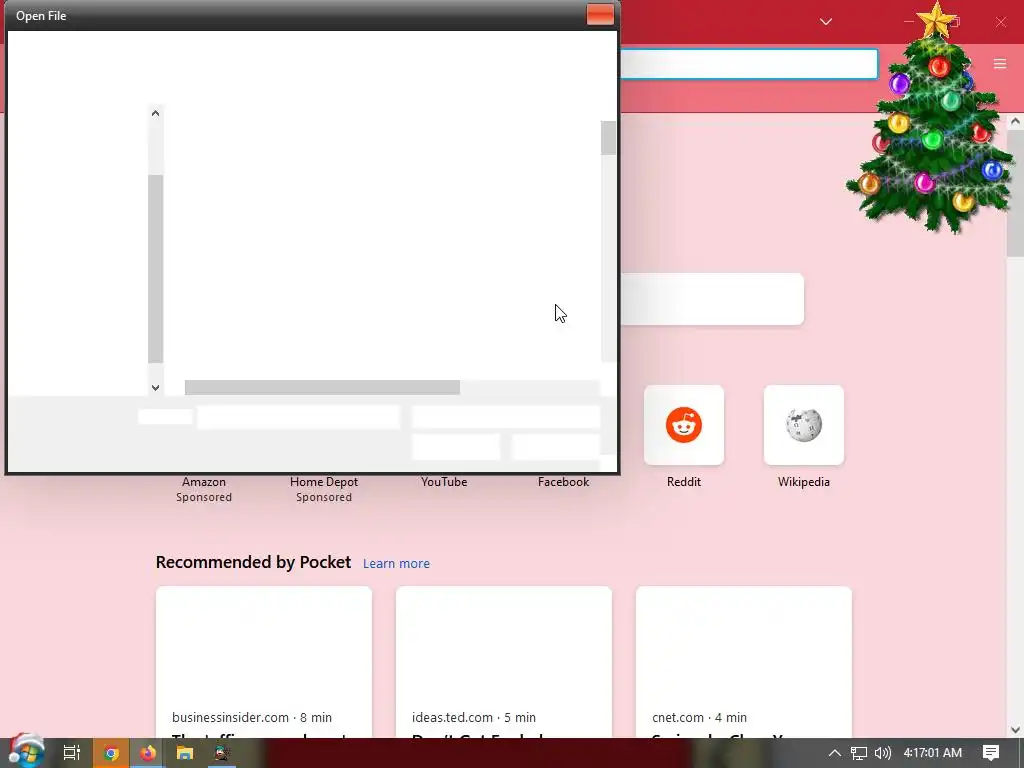Image resolution: width=1024 pixels, height=768 pixels.
Task: Close the Open File dialog
Action: 600,15
